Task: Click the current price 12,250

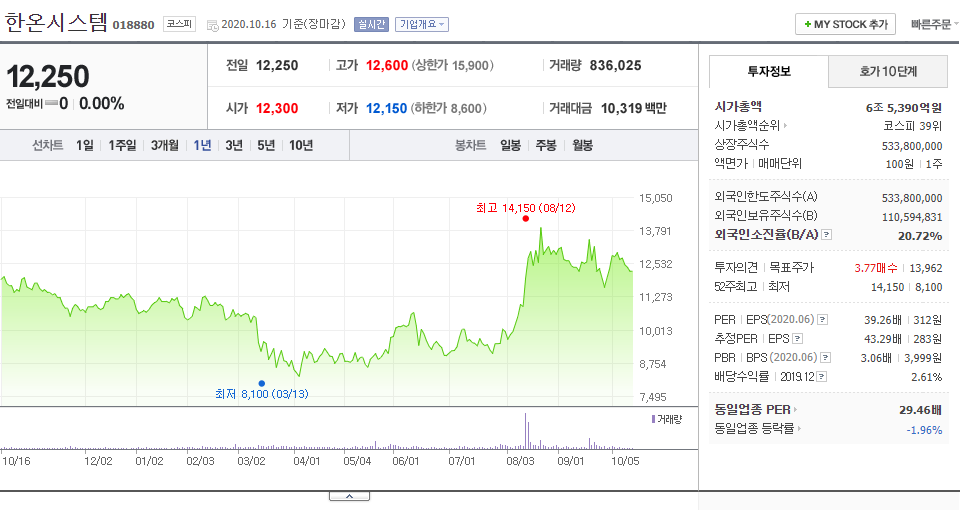Action: click(x=48, y=77)
